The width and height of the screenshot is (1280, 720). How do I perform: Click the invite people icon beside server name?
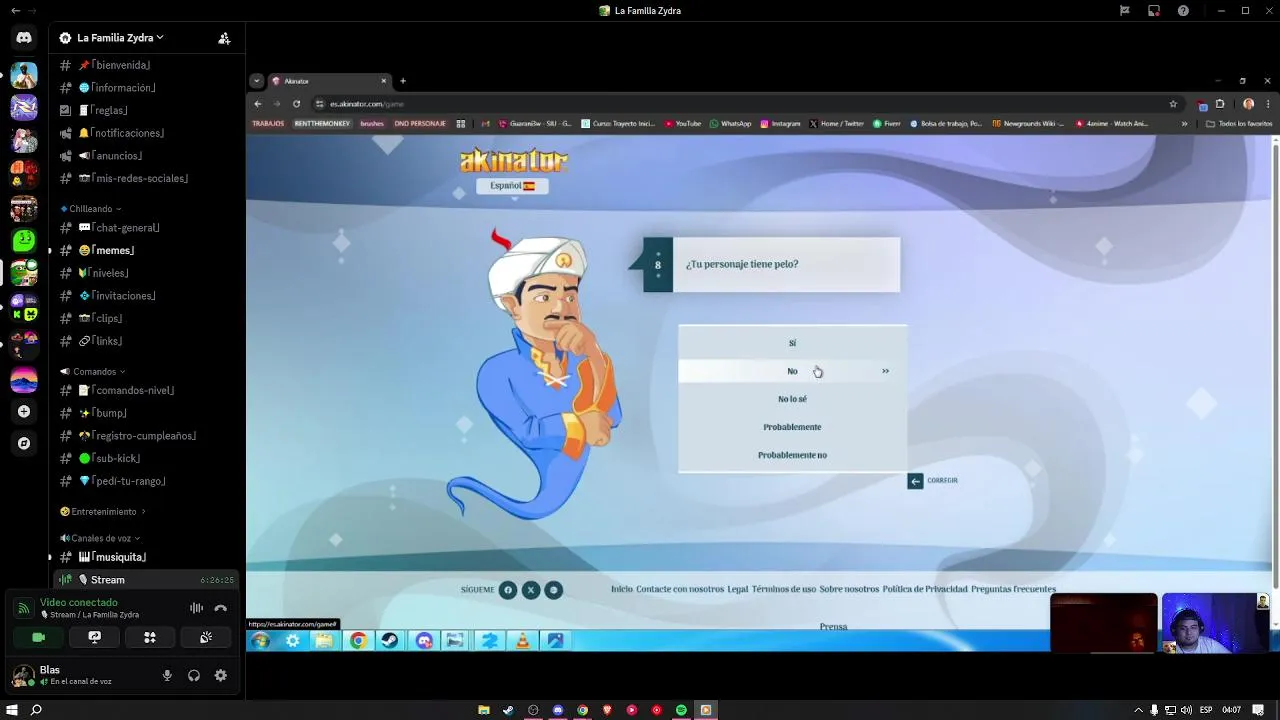[224, 38]
